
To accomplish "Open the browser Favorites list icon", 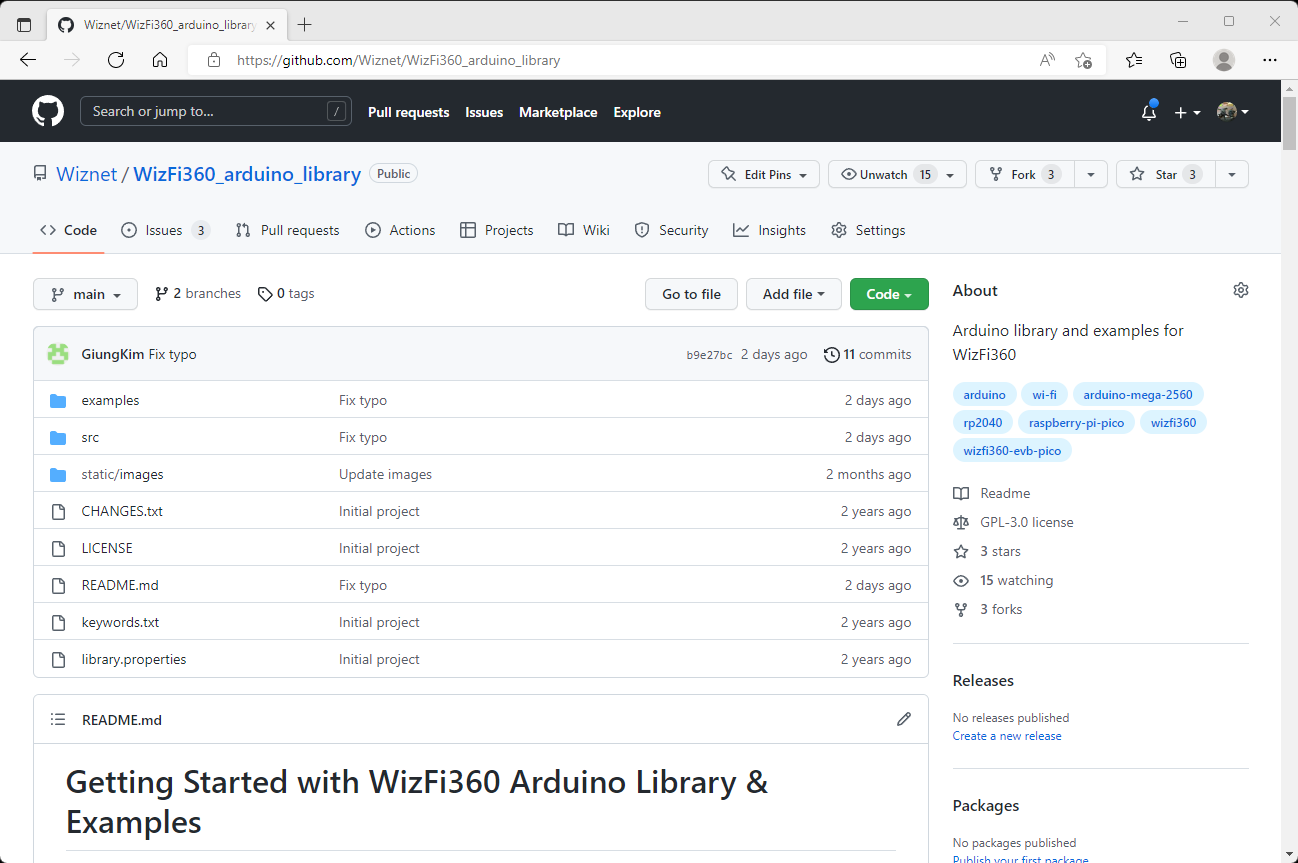I will pyautogui.click(x=1134, y=60).
